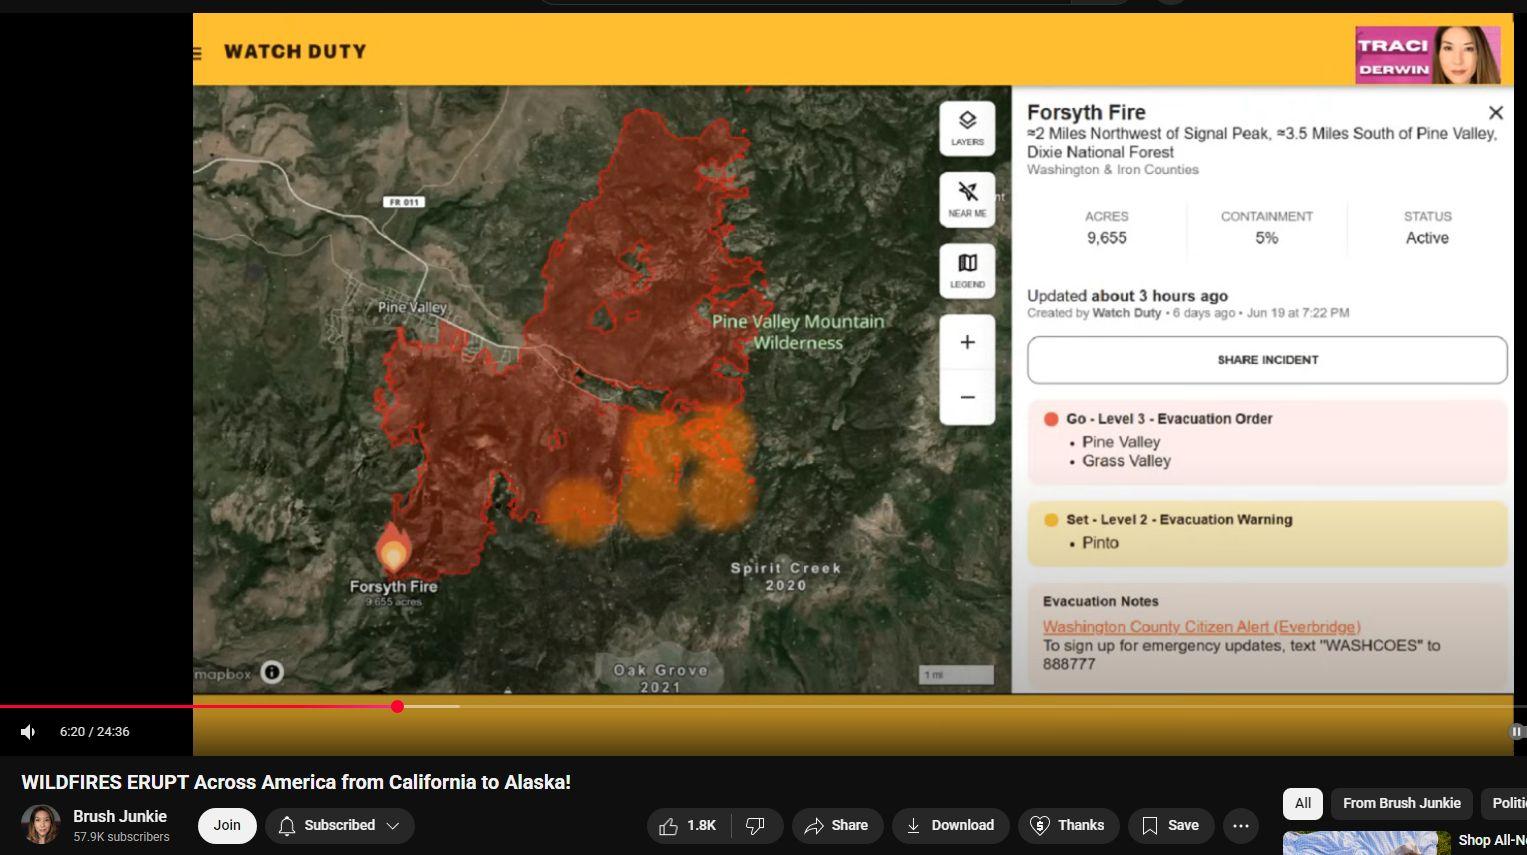Viewport: 1527px width, 855px height.
Task: Click the Near Me location icon
Action: click(x=967, y=199)
